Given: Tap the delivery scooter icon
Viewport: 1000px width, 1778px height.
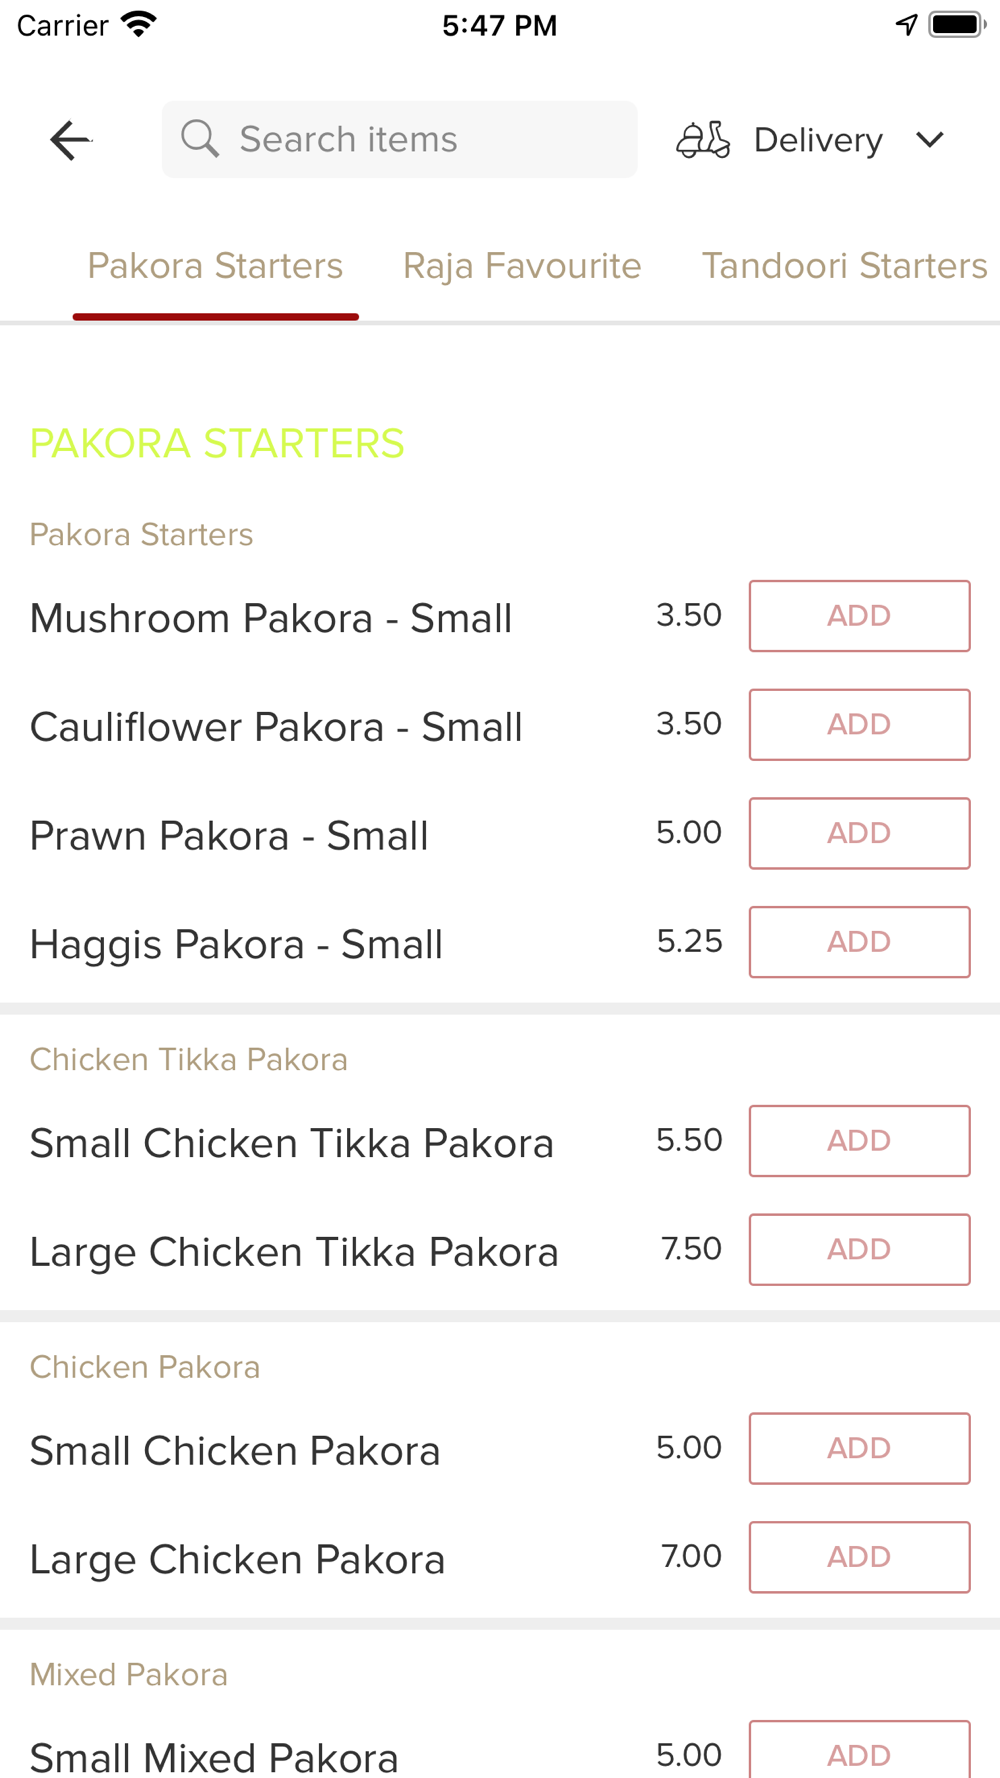Looking at the screenshot, I should point(703,140).
